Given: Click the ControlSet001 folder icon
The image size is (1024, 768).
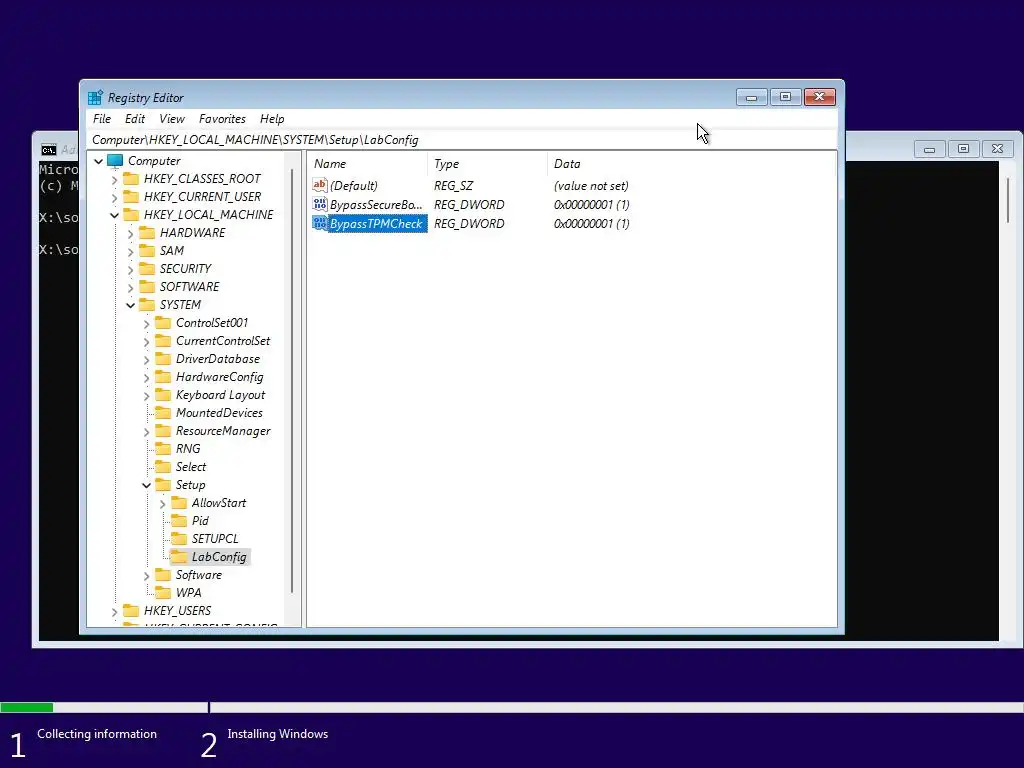Looking at the screenshot, I should pos(163,323).
